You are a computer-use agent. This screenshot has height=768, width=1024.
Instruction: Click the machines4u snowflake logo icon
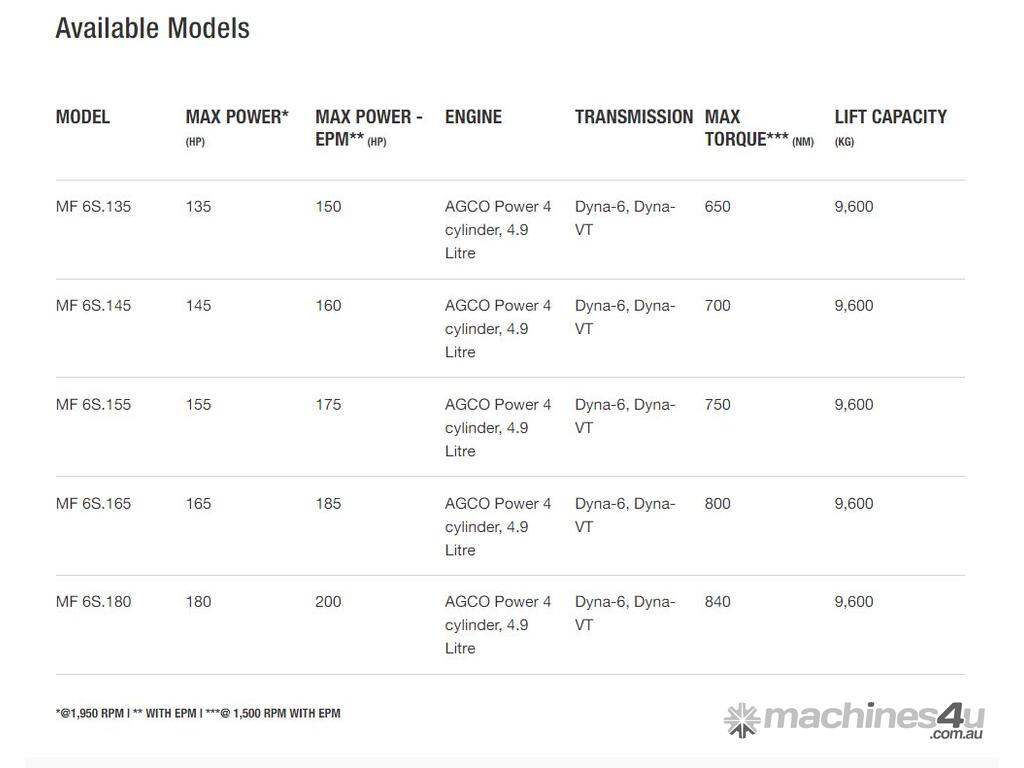tap(741, 720)
